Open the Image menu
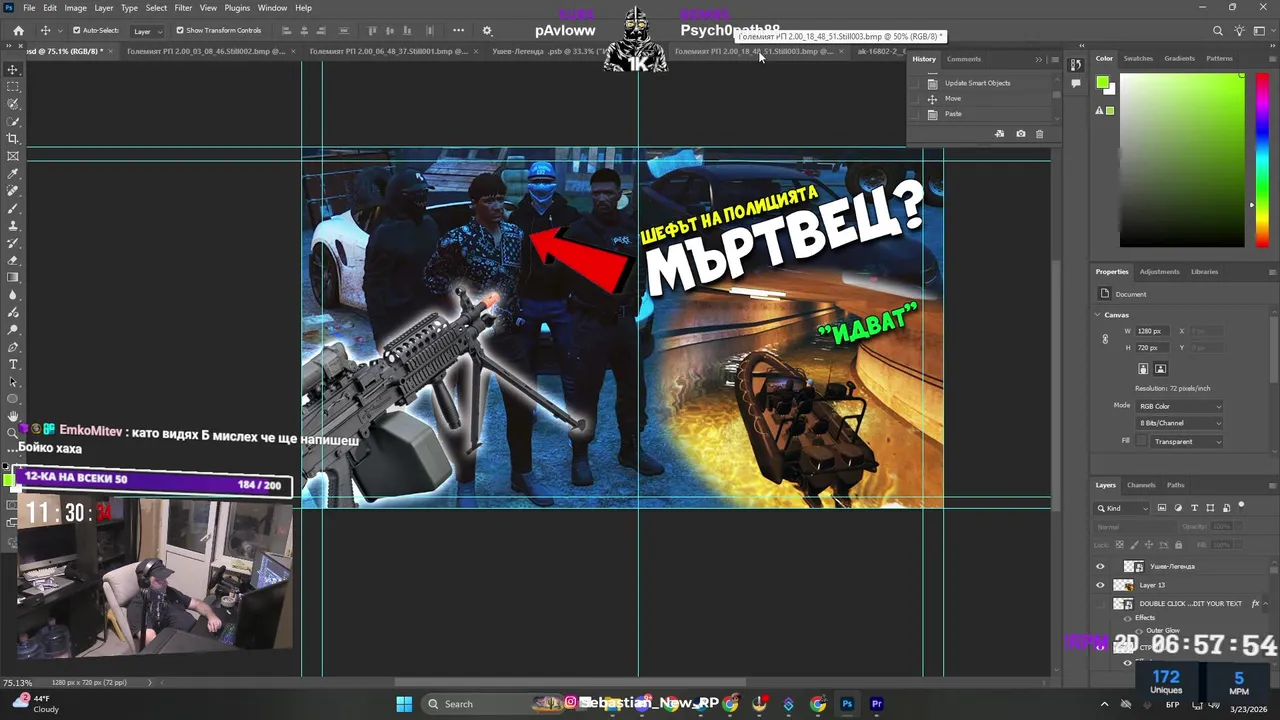This screenshot has height=720, width=1280. click(75, 8)
